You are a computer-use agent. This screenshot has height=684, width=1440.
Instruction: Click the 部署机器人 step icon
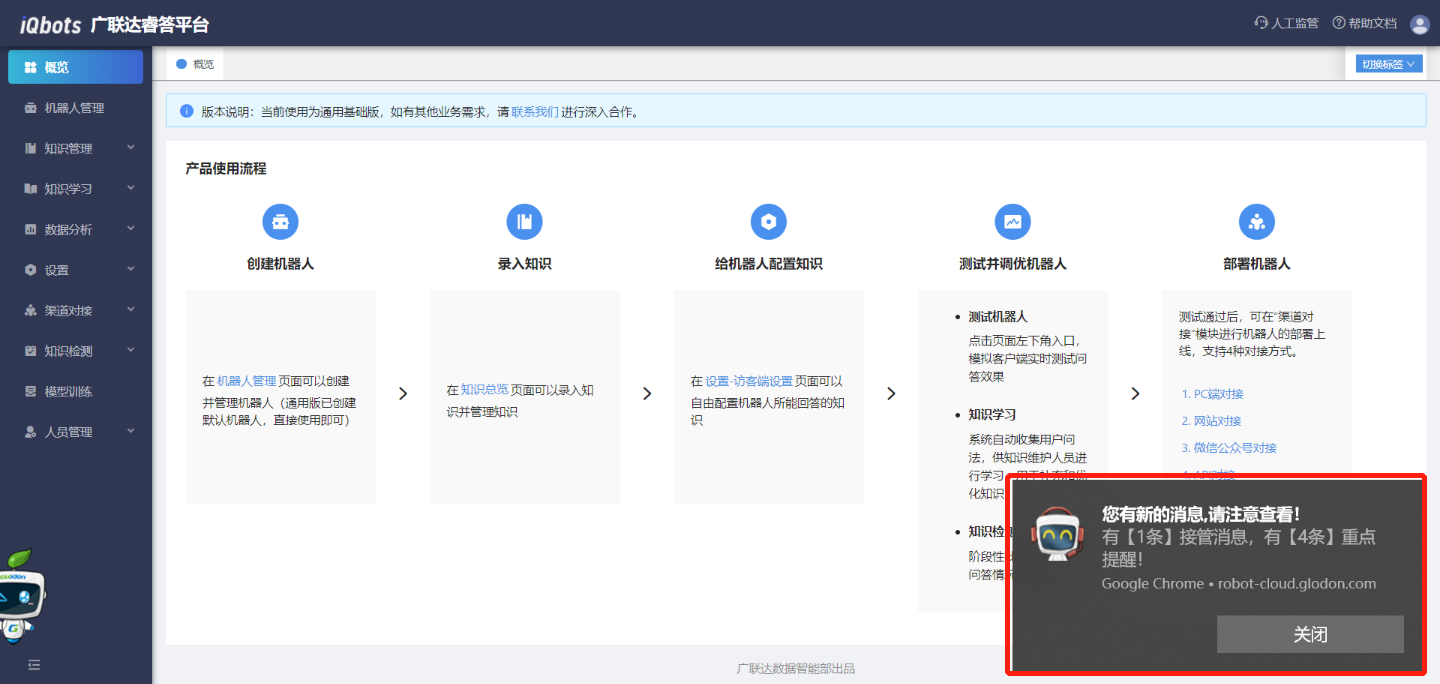coord(1256,222)
